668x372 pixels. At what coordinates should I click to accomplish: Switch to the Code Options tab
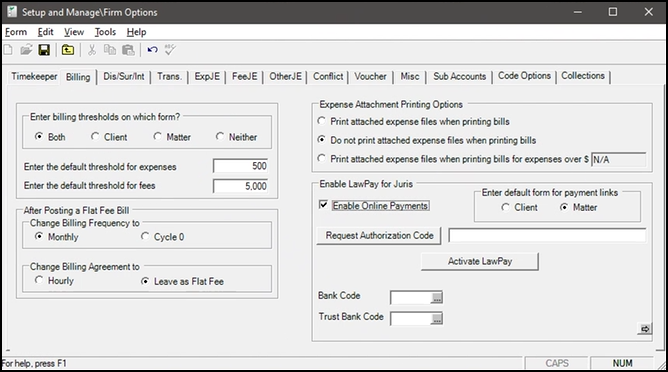click(x=524, y=76)
